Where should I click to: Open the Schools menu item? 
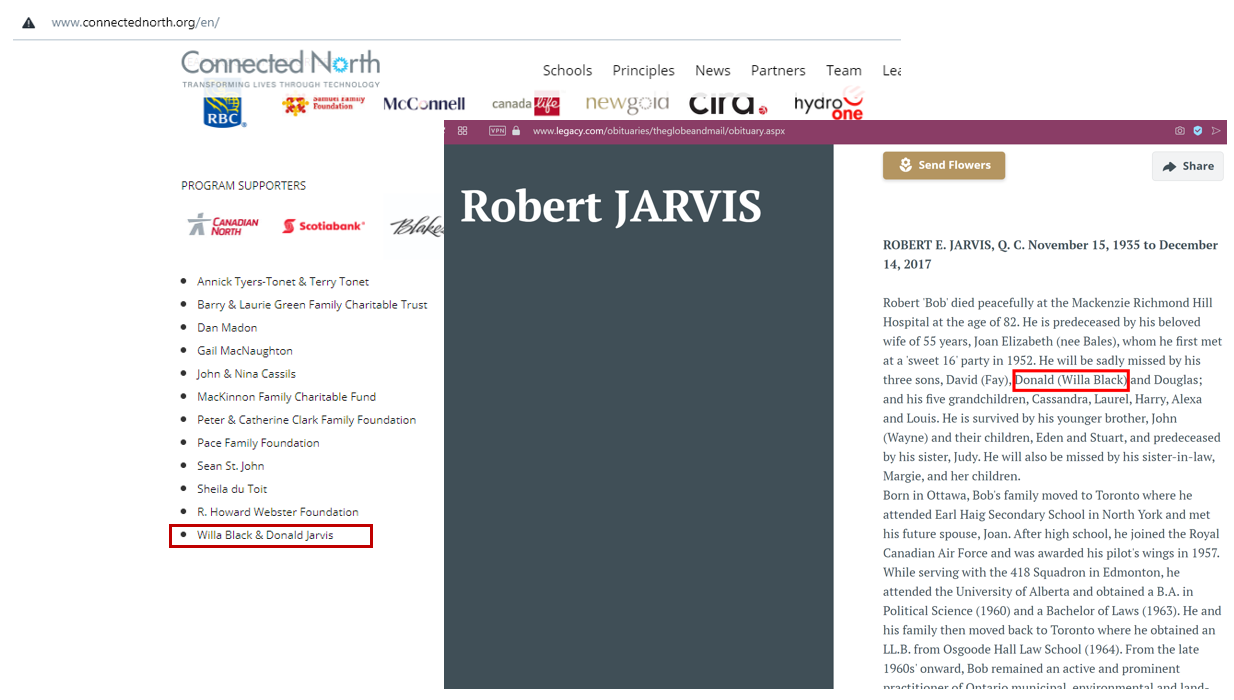click(567, 70)
